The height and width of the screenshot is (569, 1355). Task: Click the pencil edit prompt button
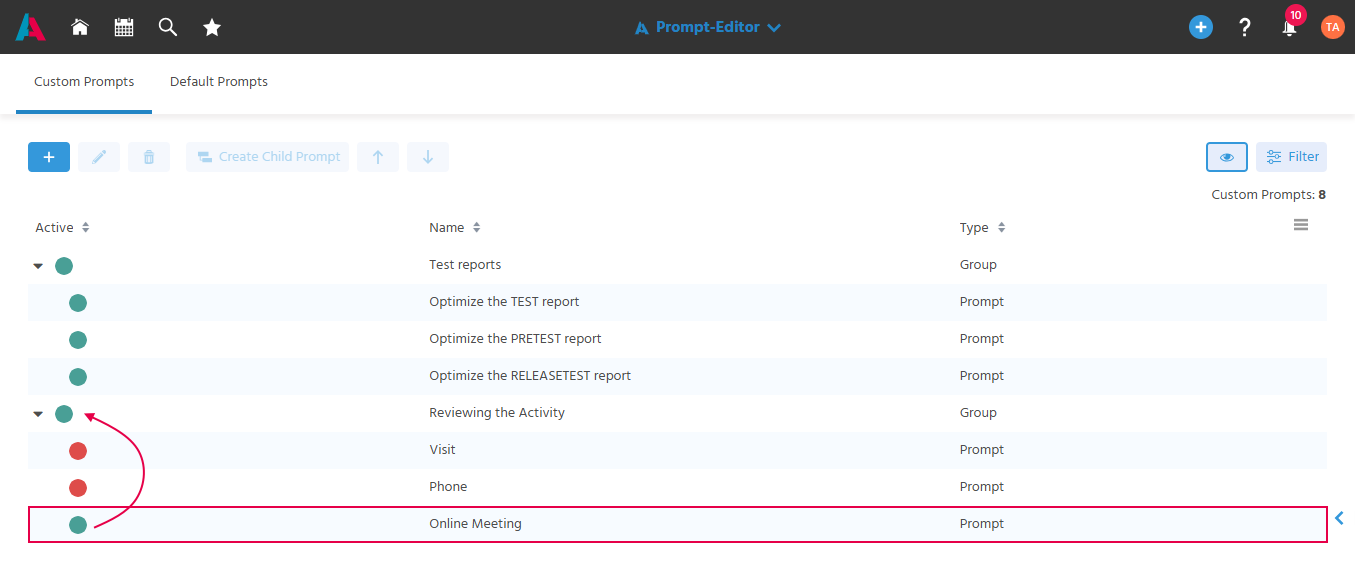pyautogui.click(x=99, y=157)
